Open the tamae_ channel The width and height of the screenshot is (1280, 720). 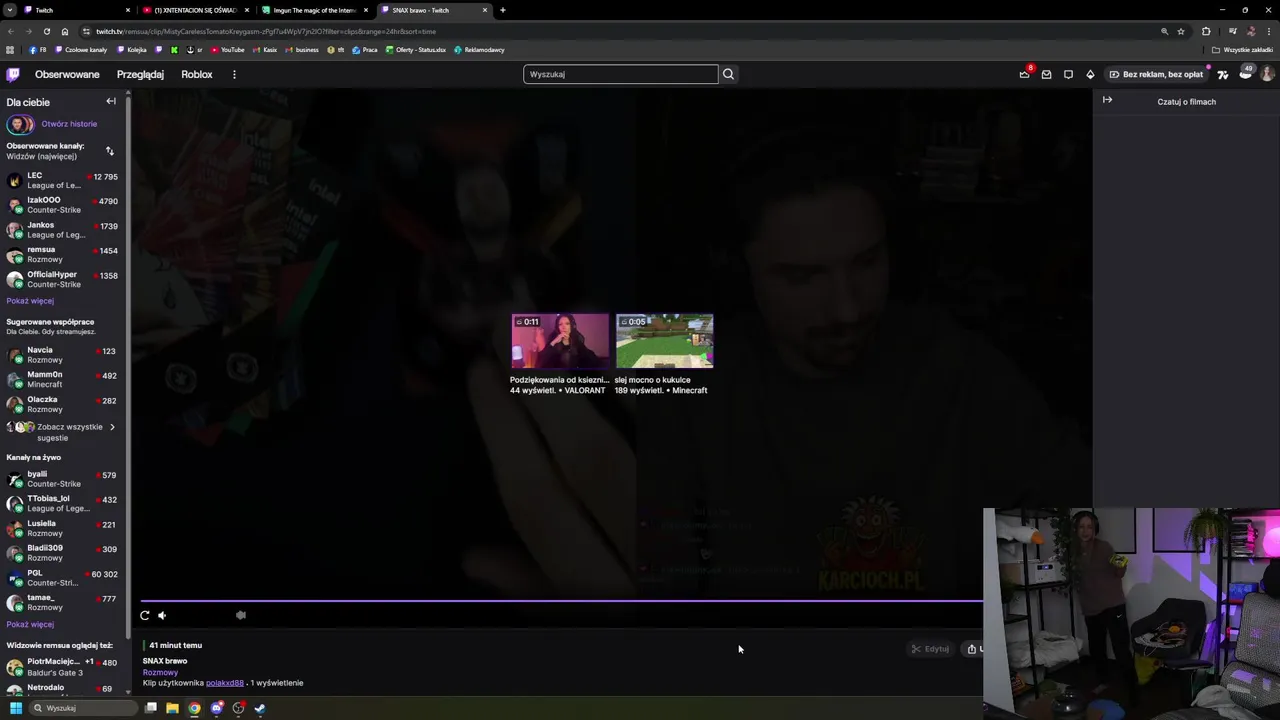tap(62, 602)
